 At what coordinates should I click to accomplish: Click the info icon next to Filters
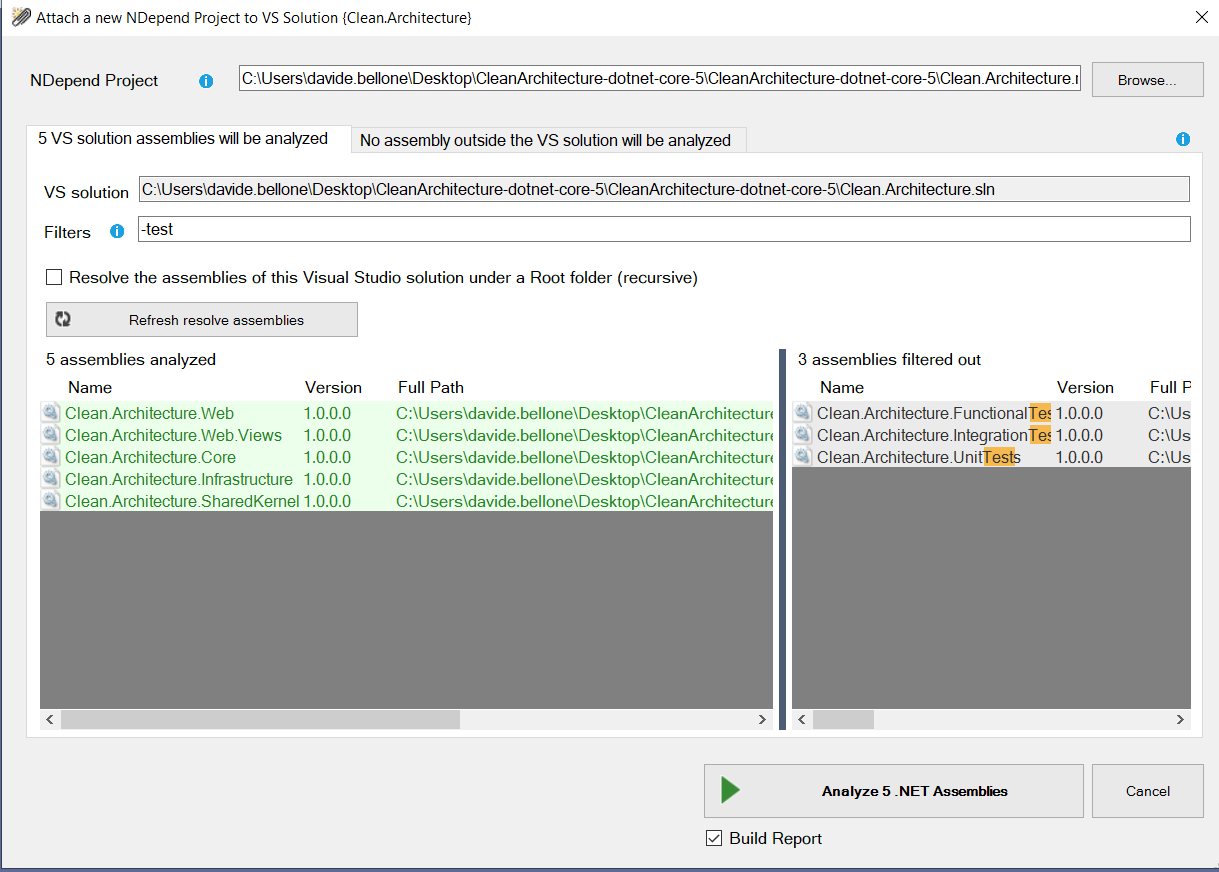point(117,231)
